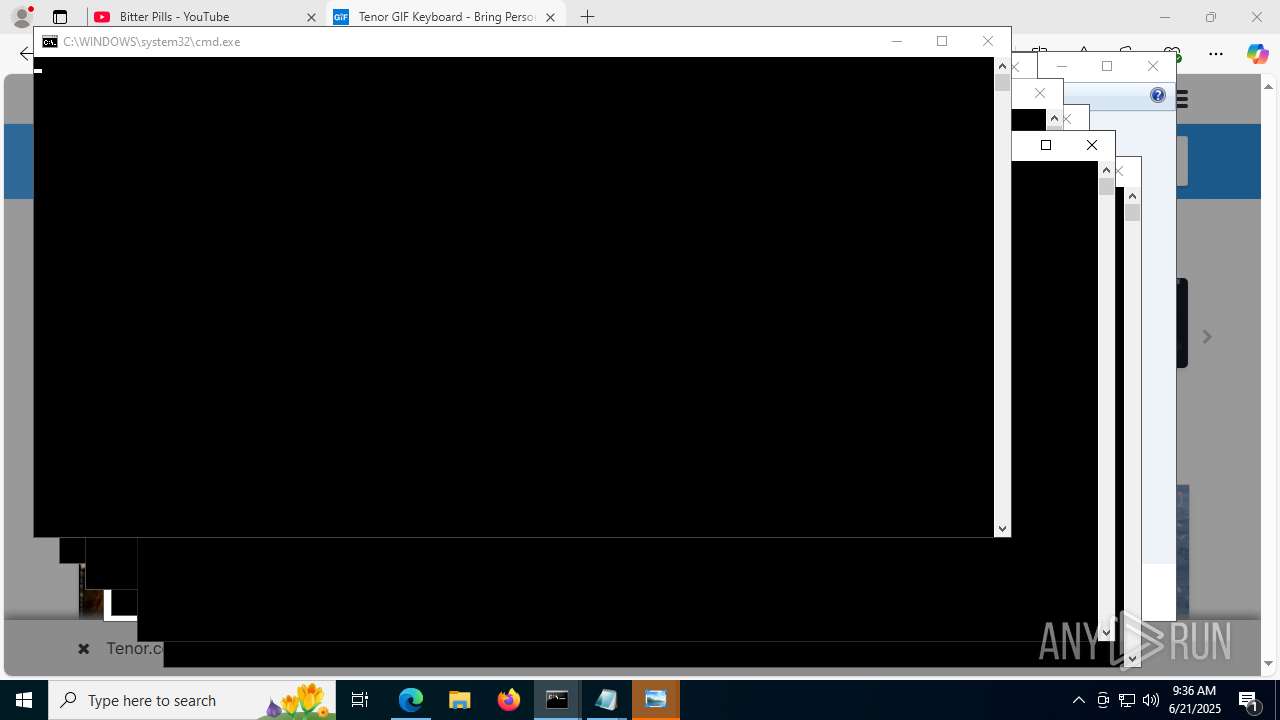Open the notification center icon
The width and height of the screenshot is (1280, 720).
coord(1249,700)
